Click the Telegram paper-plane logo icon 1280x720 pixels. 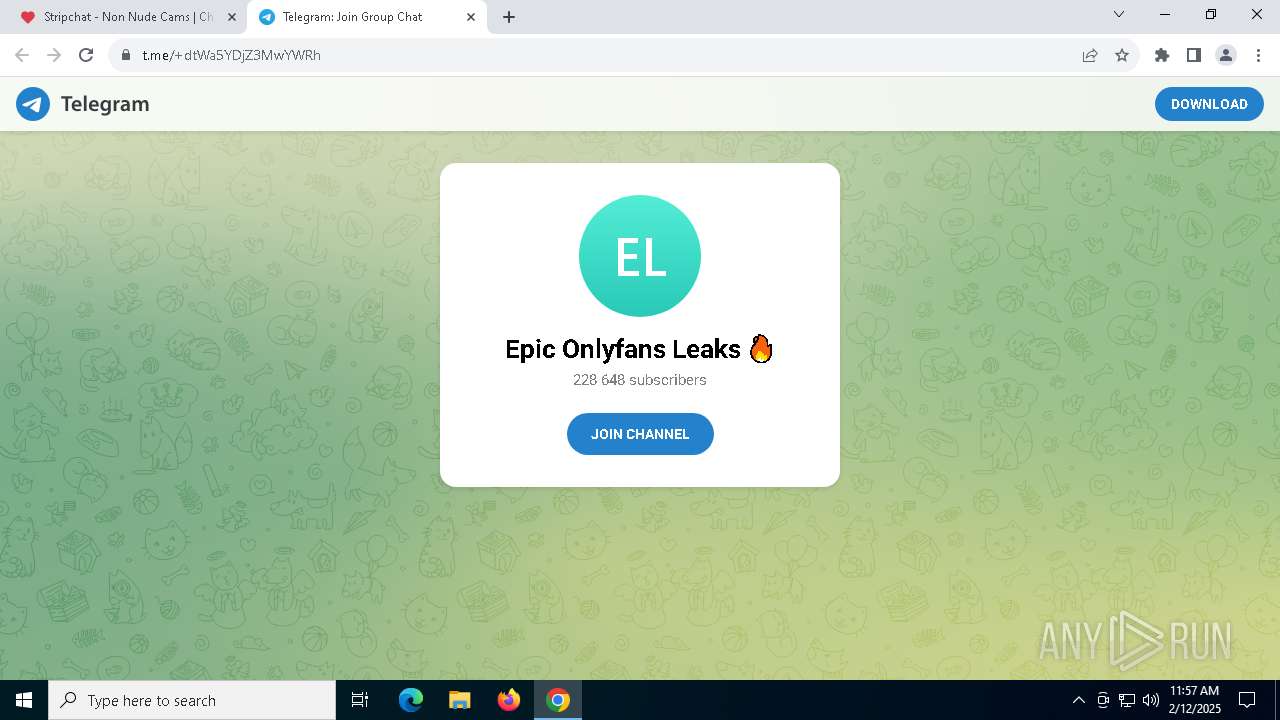tap(33, 104)
